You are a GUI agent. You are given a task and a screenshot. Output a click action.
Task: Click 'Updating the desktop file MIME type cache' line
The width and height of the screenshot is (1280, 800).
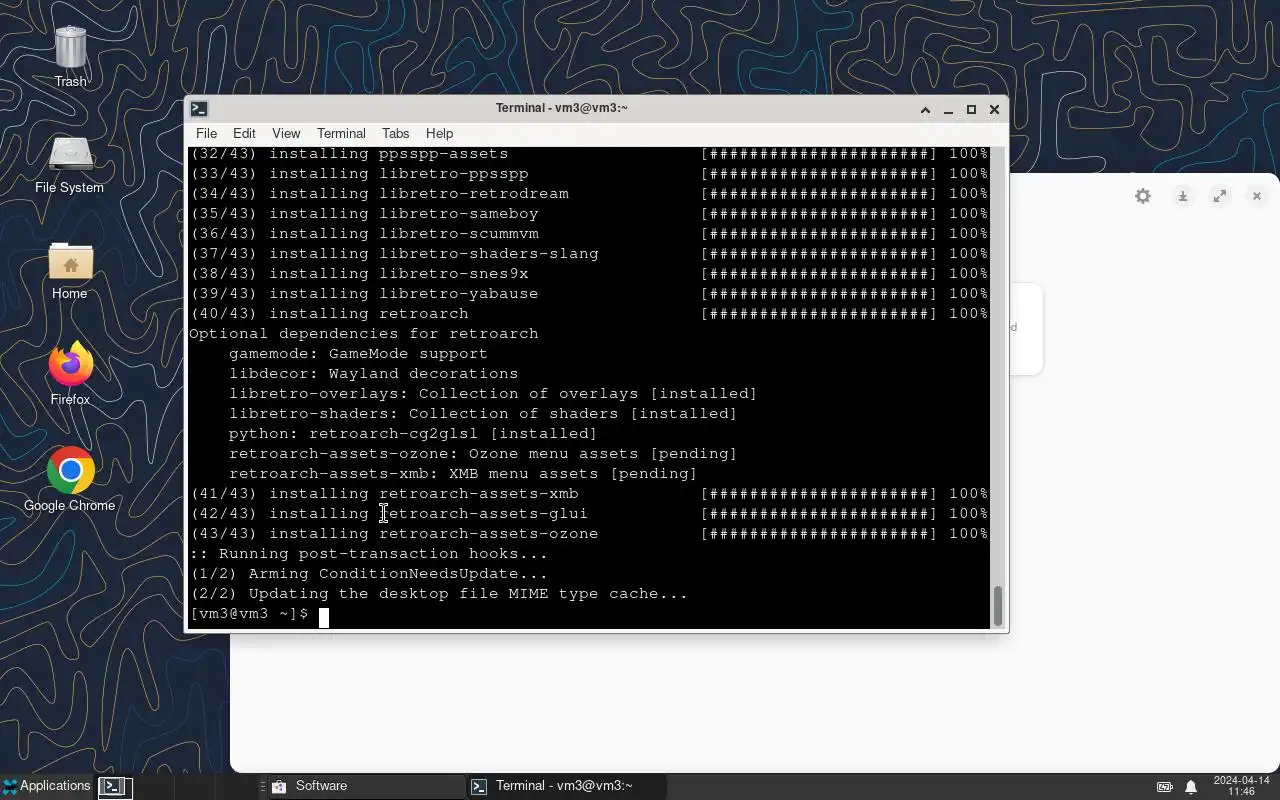tap(439, 594)
